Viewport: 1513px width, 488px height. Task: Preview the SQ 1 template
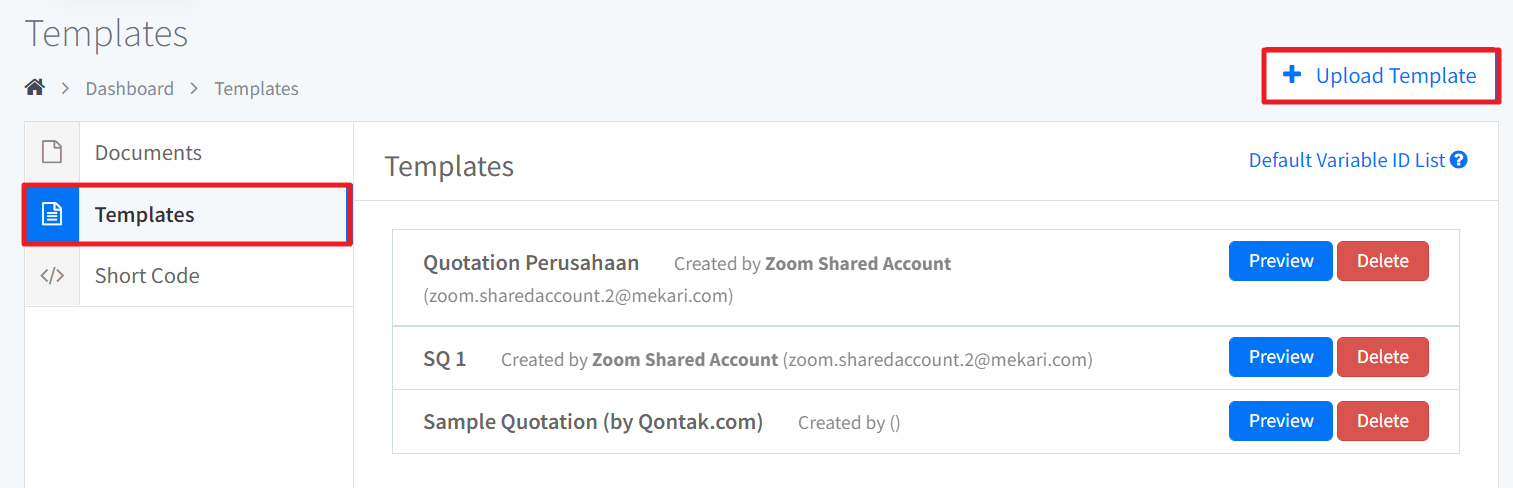click(x=1281, y=357)
